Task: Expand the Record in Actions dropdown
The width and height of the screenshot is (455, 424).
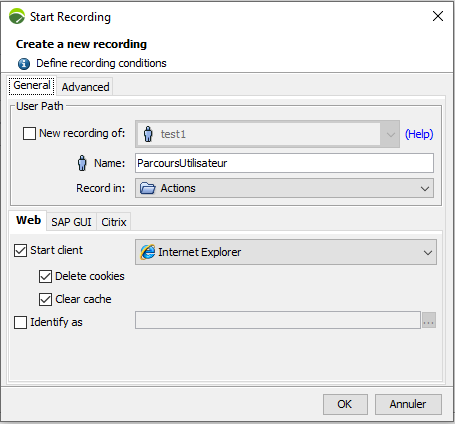Action: [284, 188]
